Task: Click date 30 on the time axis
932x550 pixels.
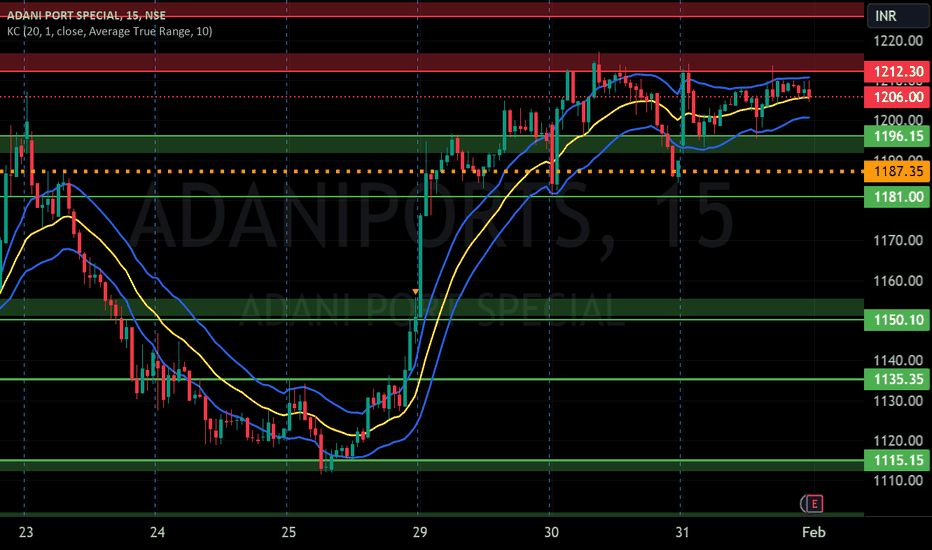Action: tap(551, 532)
